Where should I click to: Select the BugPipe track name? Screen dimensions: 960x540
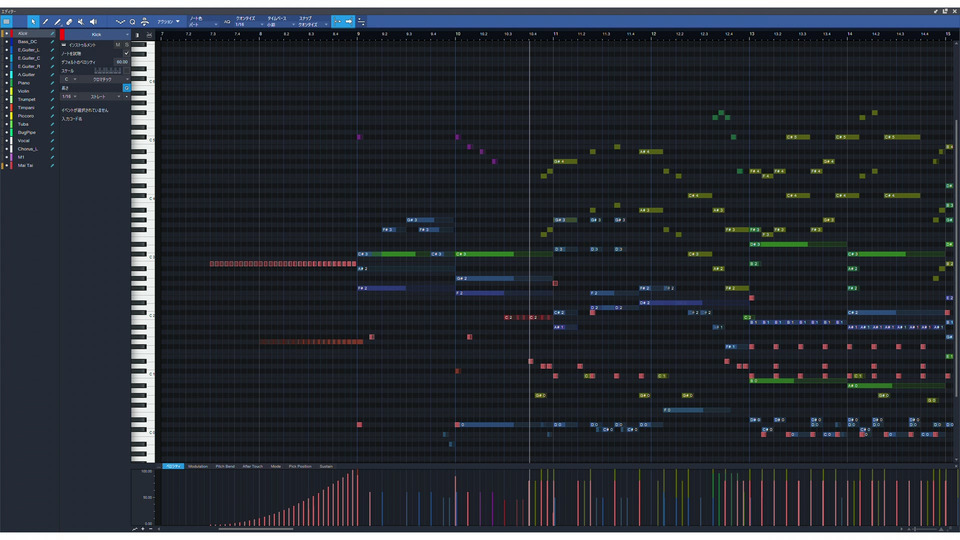[x=26, y=132]
